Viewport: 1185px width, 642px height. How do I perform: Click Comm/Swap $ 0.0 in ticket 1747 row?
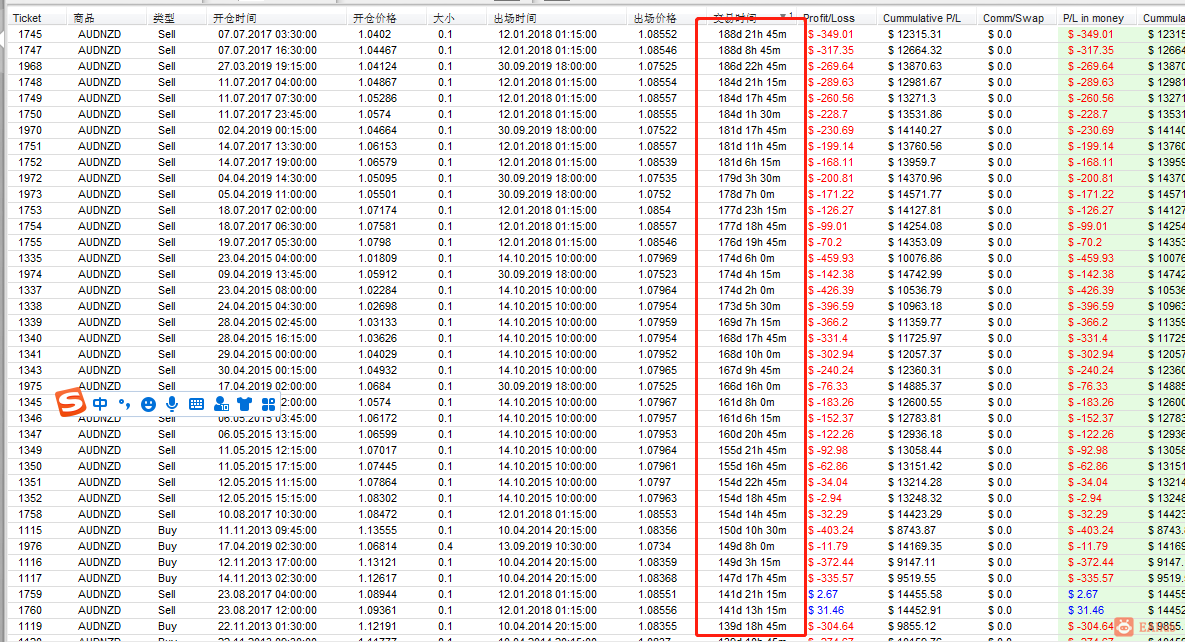click(x=999, y=50)
